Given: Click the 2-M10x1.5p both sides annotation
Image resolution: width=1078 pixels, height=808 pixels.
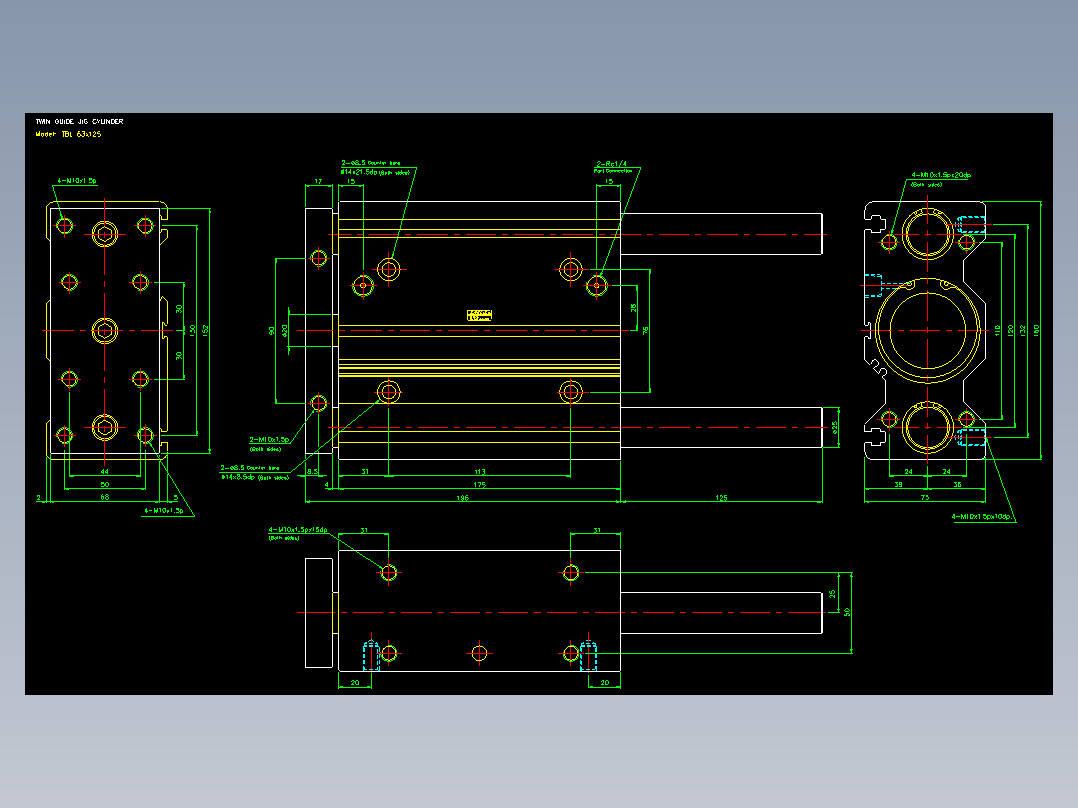Looking at the screenshot, I should pyautogui.click(x=269, y=444).
